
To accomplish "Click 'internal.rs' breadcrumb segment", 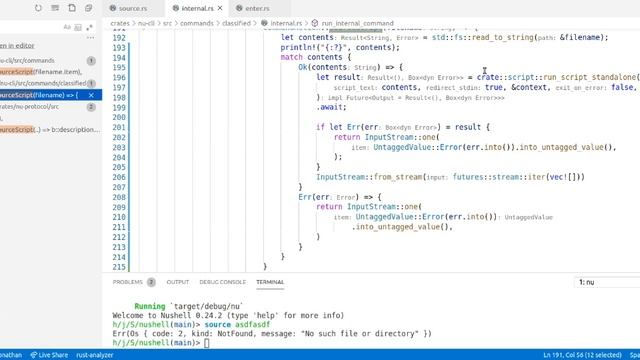I will click(286, 23).
